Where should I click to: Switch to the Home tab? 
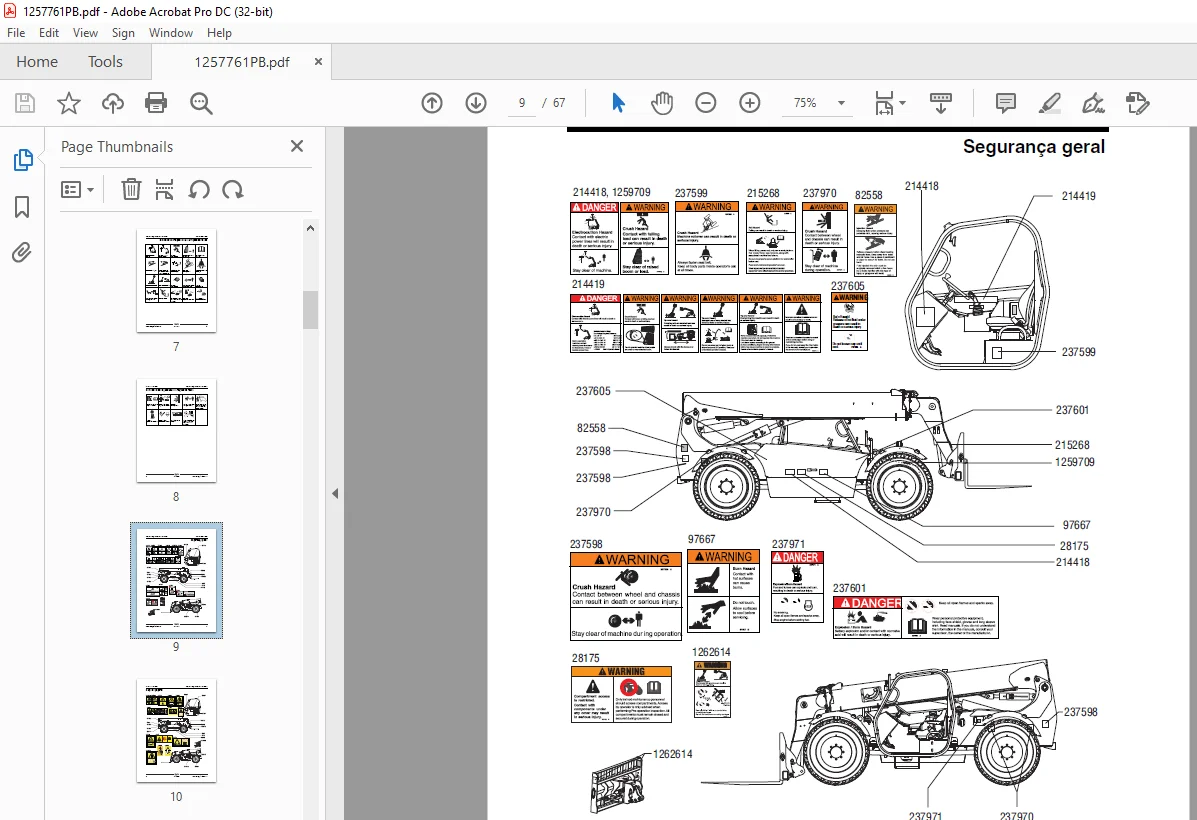37,62
